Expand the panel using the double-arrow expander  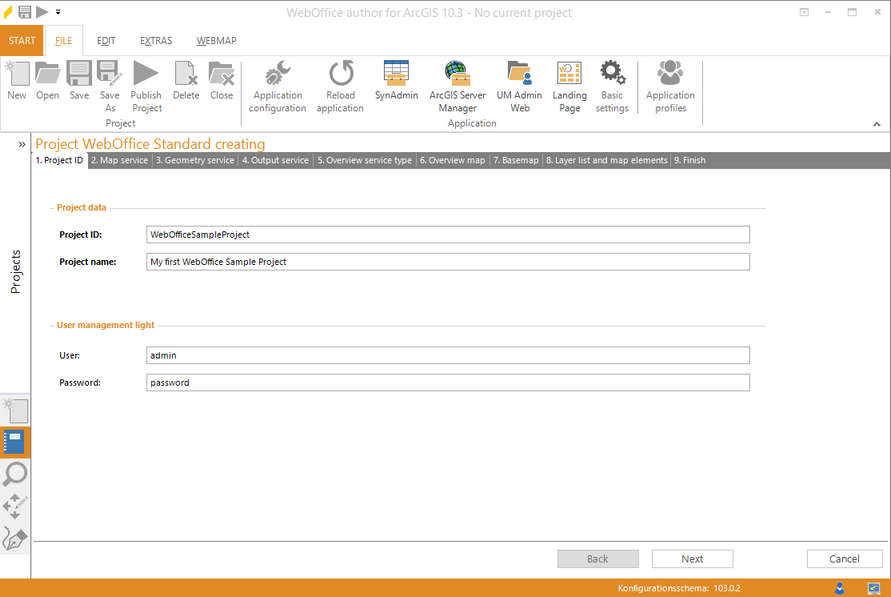tap(22, 144)
